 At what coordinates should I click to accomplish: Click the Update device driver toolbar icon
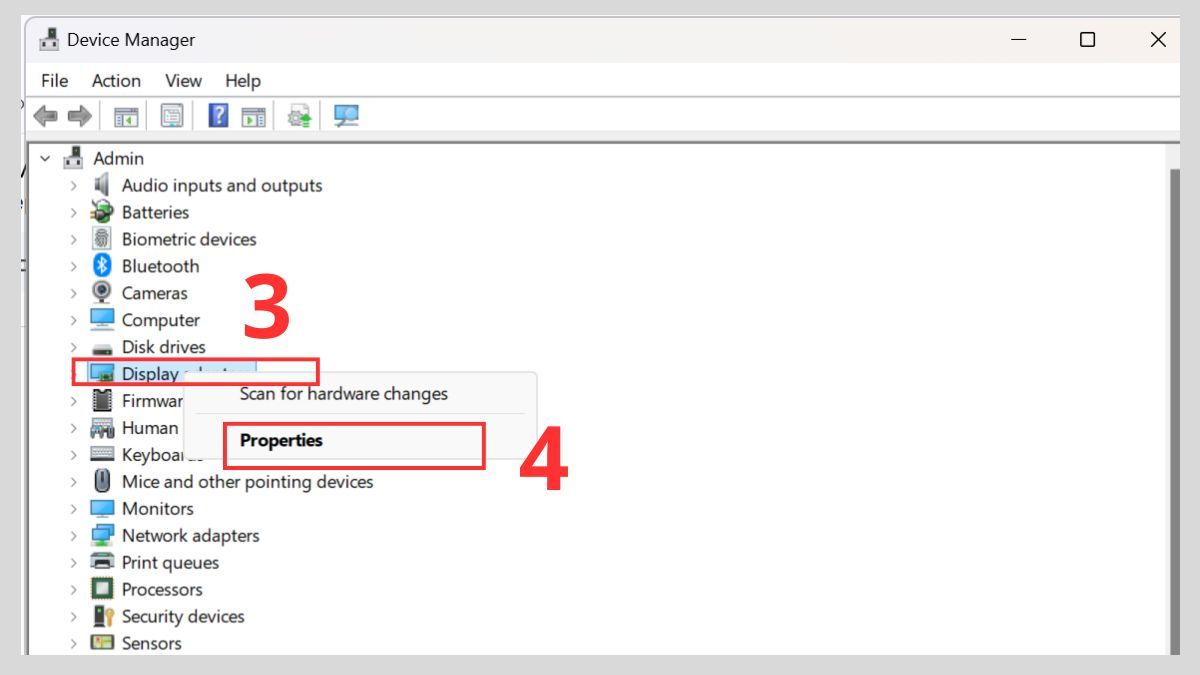click(x=300, y=116)
